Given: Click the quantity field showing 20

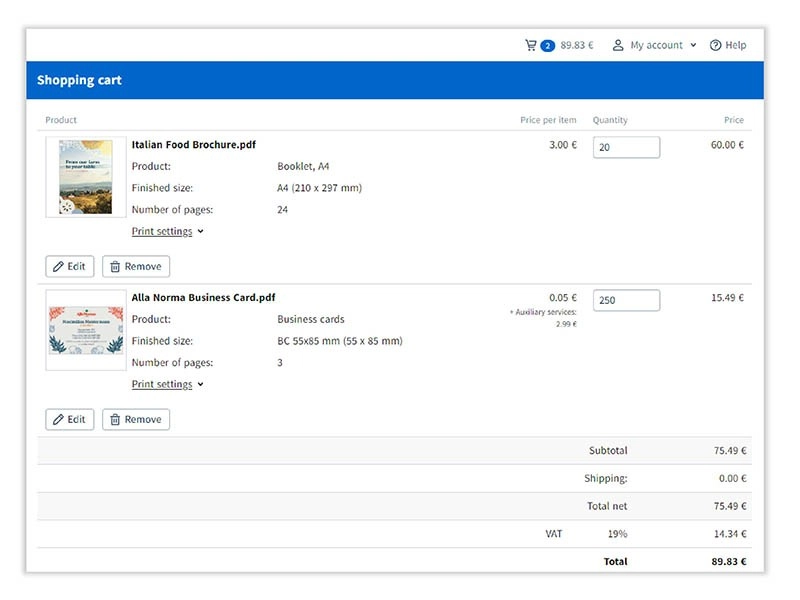Looking at the screenshot, I should [x=626, y=148].
